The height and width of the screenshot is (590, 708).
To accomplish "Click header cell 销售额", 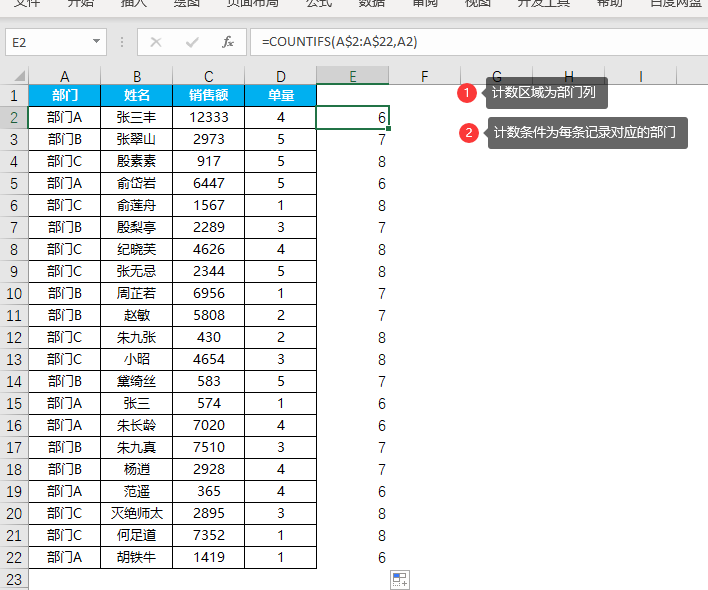I will (209, 95).
